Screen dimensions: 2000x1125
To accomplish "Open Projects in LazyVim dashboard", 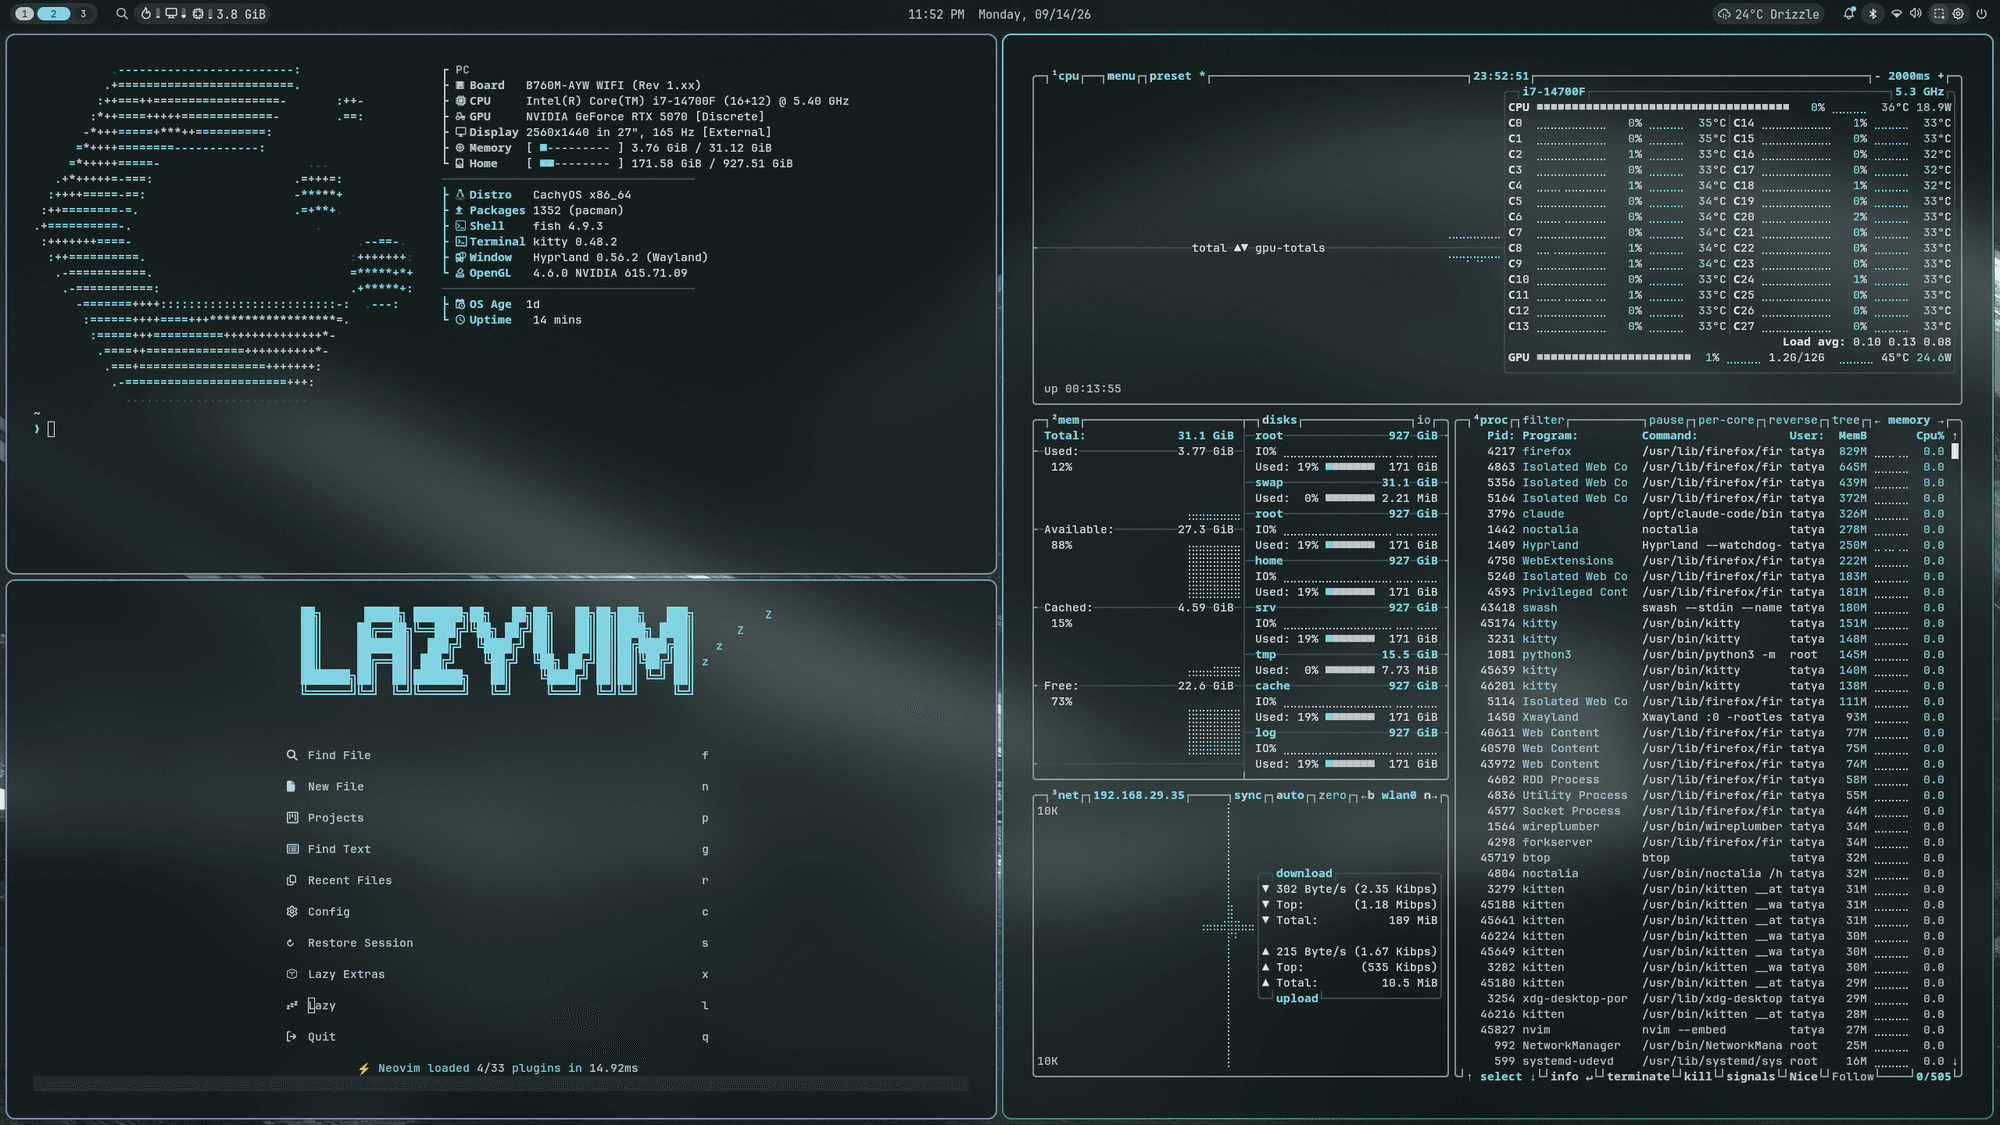I will pos(499,818).
